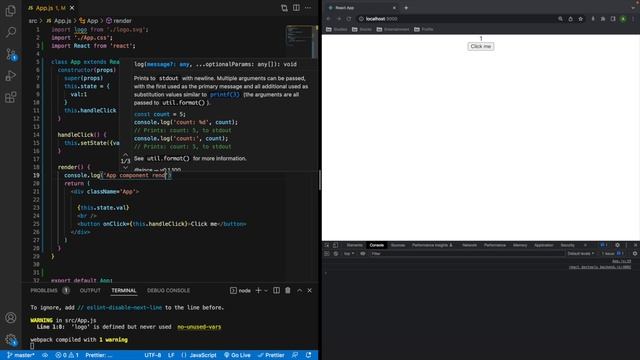
Task: Open the browser three-dot menu
Action: coord(633,19)
